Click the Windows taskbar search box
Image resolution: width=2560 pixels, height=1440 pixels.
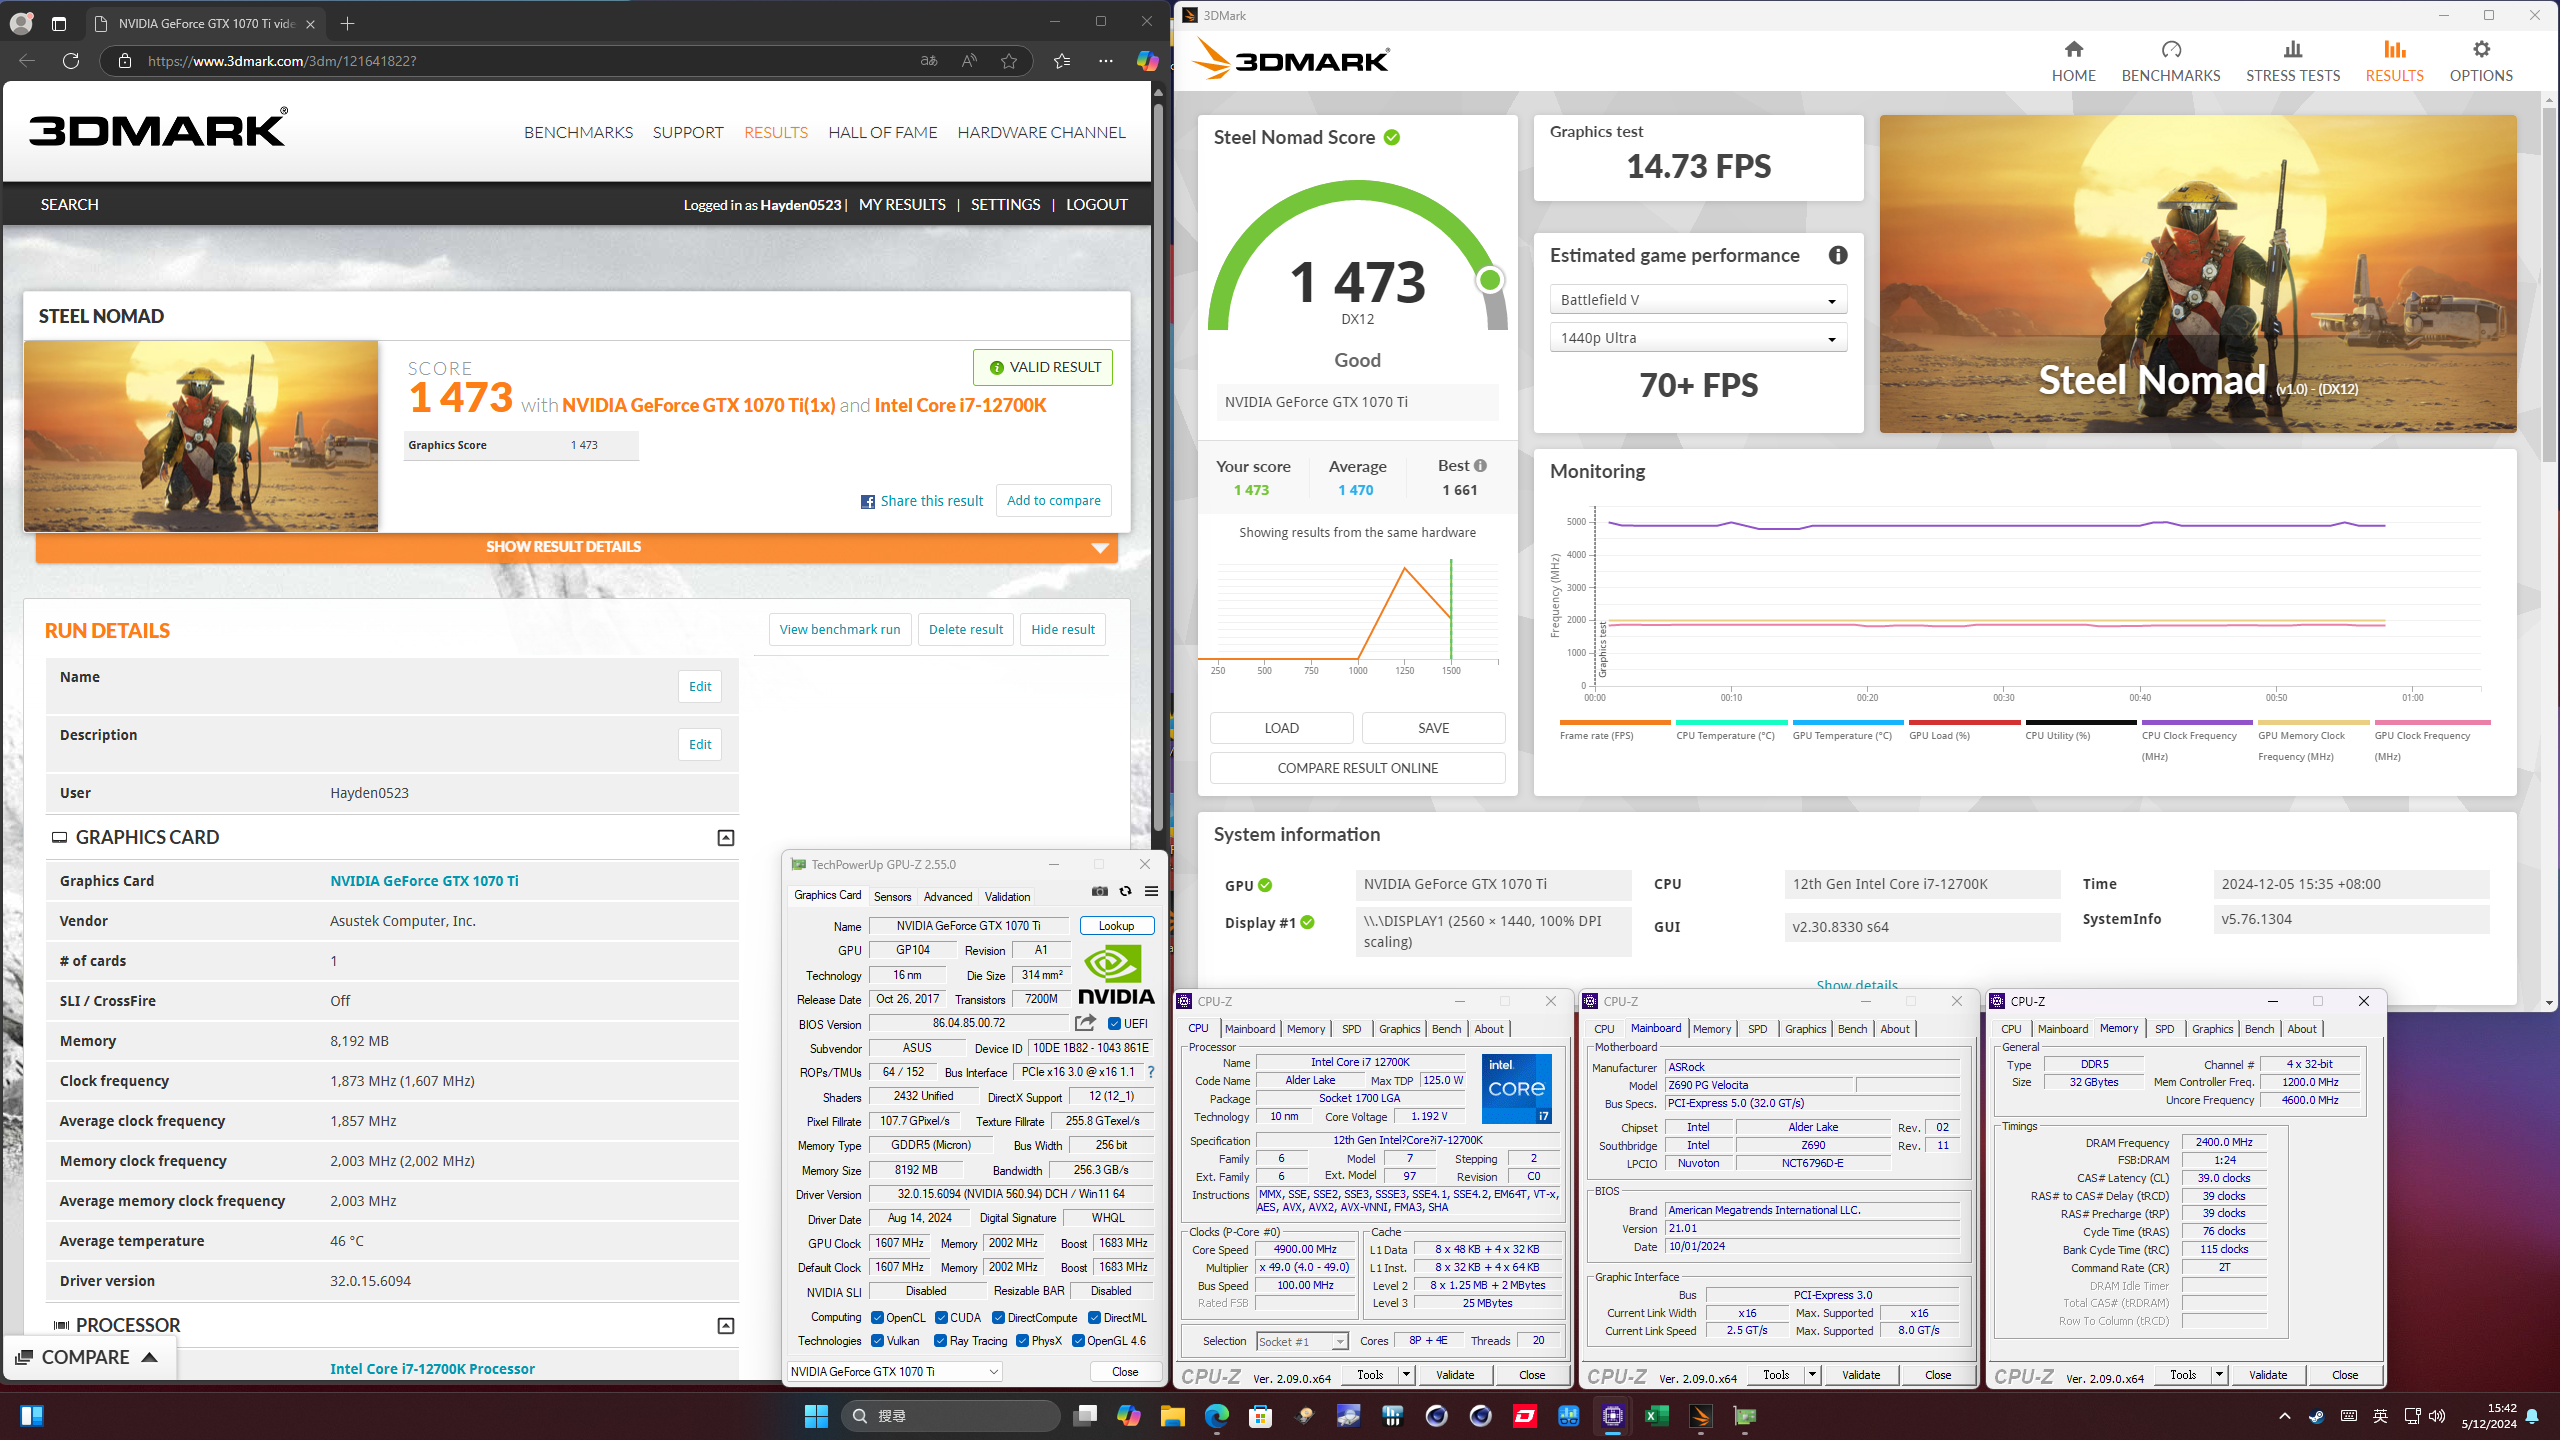[x=950, y=1415]
